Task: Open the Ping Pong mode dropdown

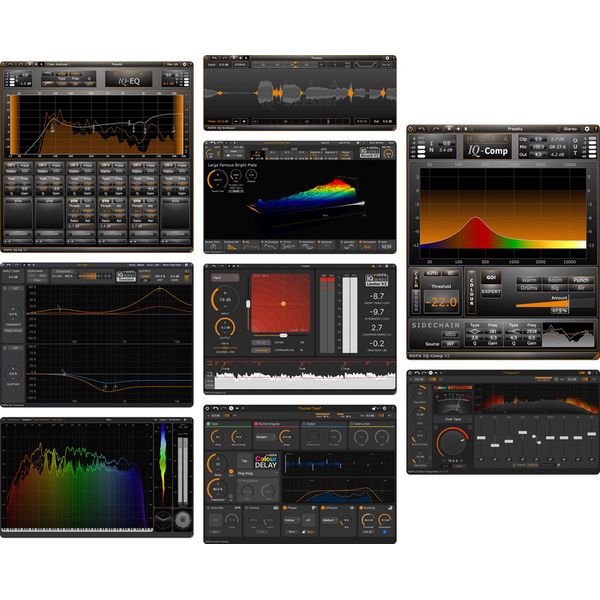Action: tap(258, 473)
